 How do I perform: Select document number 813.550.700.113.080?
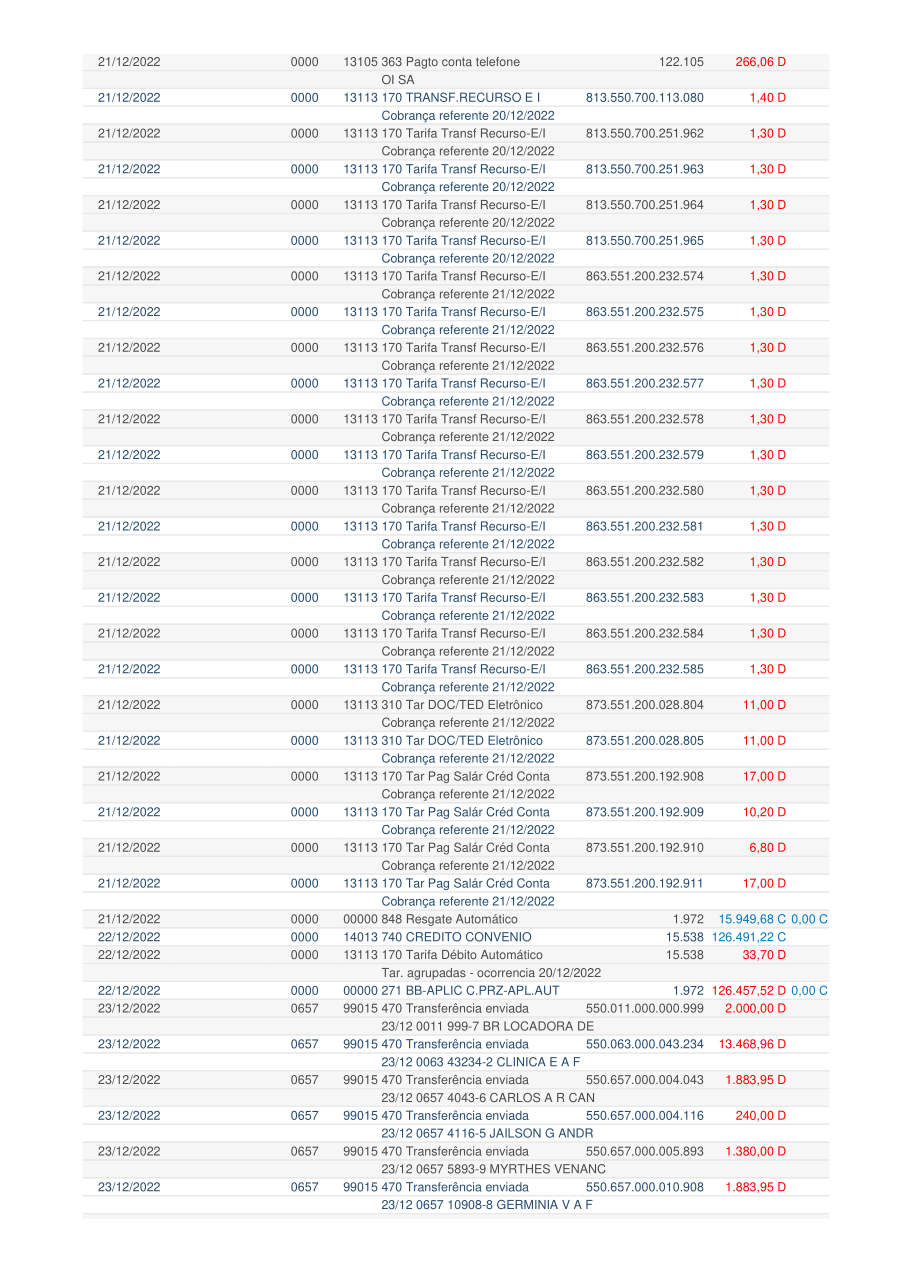[x=644, y=98]
